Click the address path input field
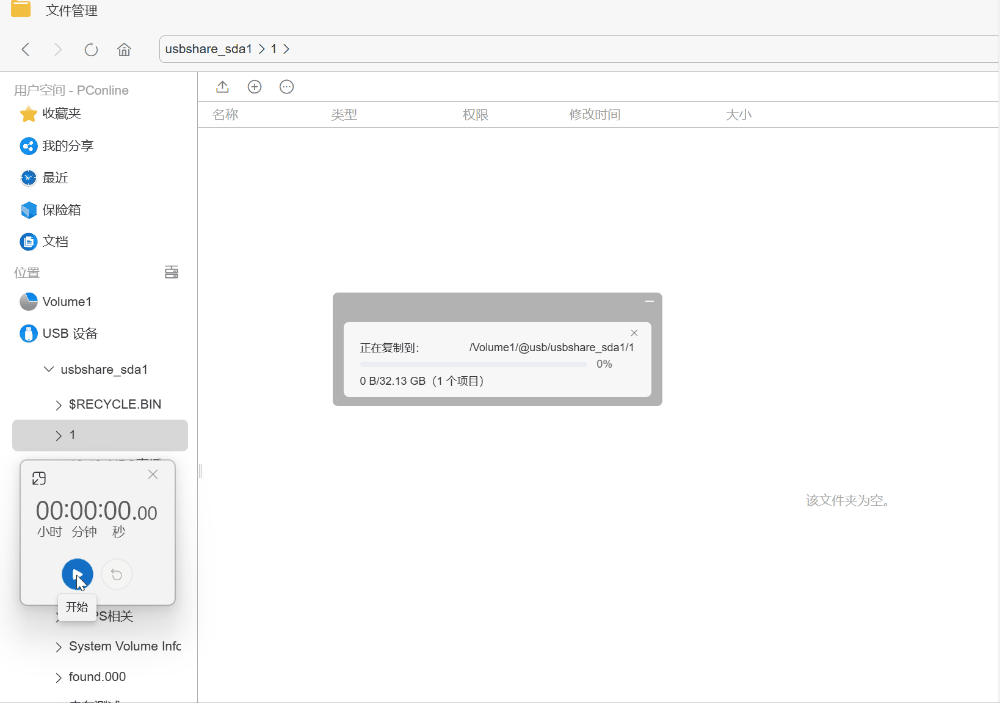1000x703 pixels. (600, 49)
